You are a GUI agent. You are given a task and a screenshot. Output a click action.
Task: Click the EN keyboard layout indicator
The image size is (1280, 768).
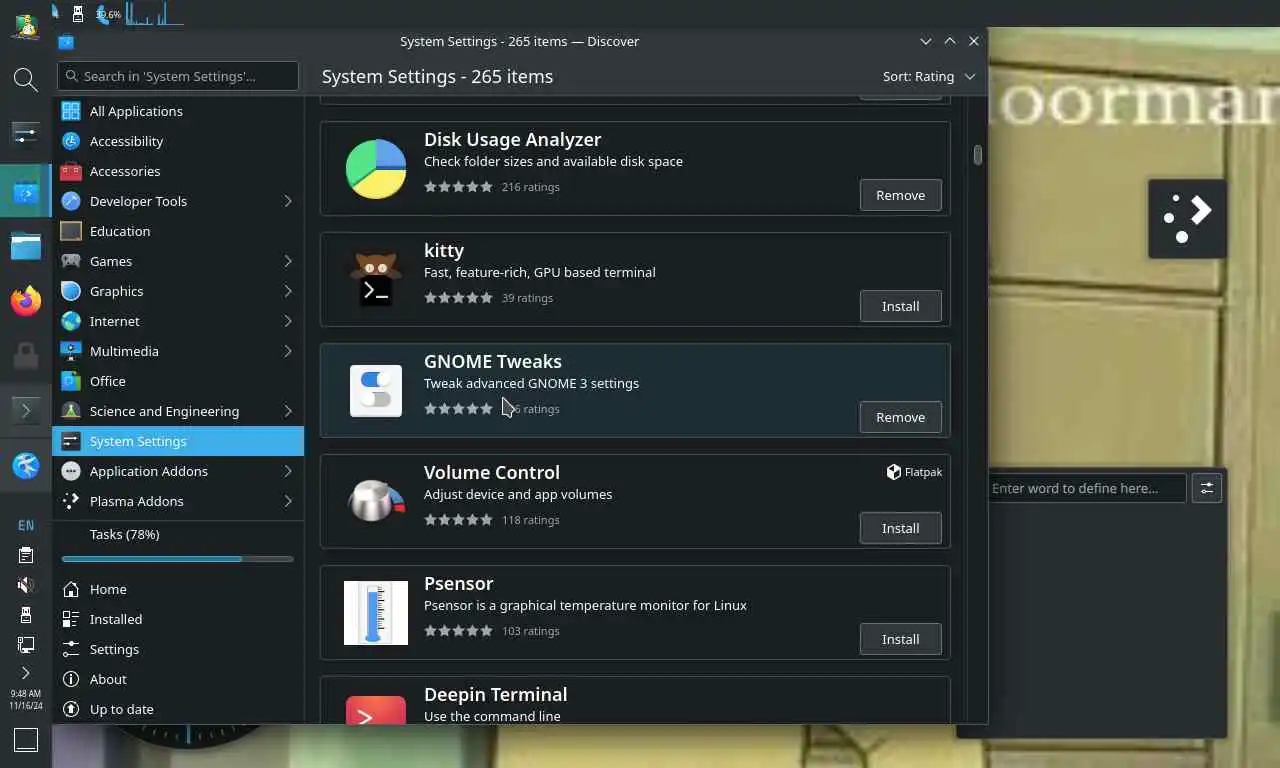tap(26, 525)
